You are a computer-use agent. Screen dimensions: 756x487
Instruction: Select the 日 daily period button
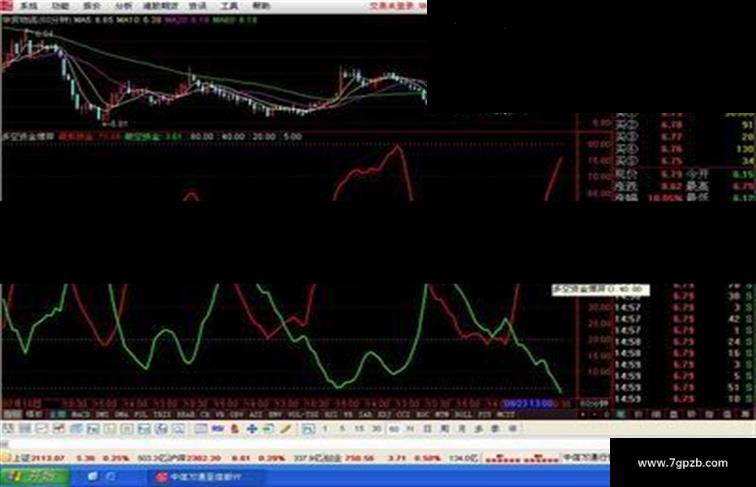coord(427,429)
